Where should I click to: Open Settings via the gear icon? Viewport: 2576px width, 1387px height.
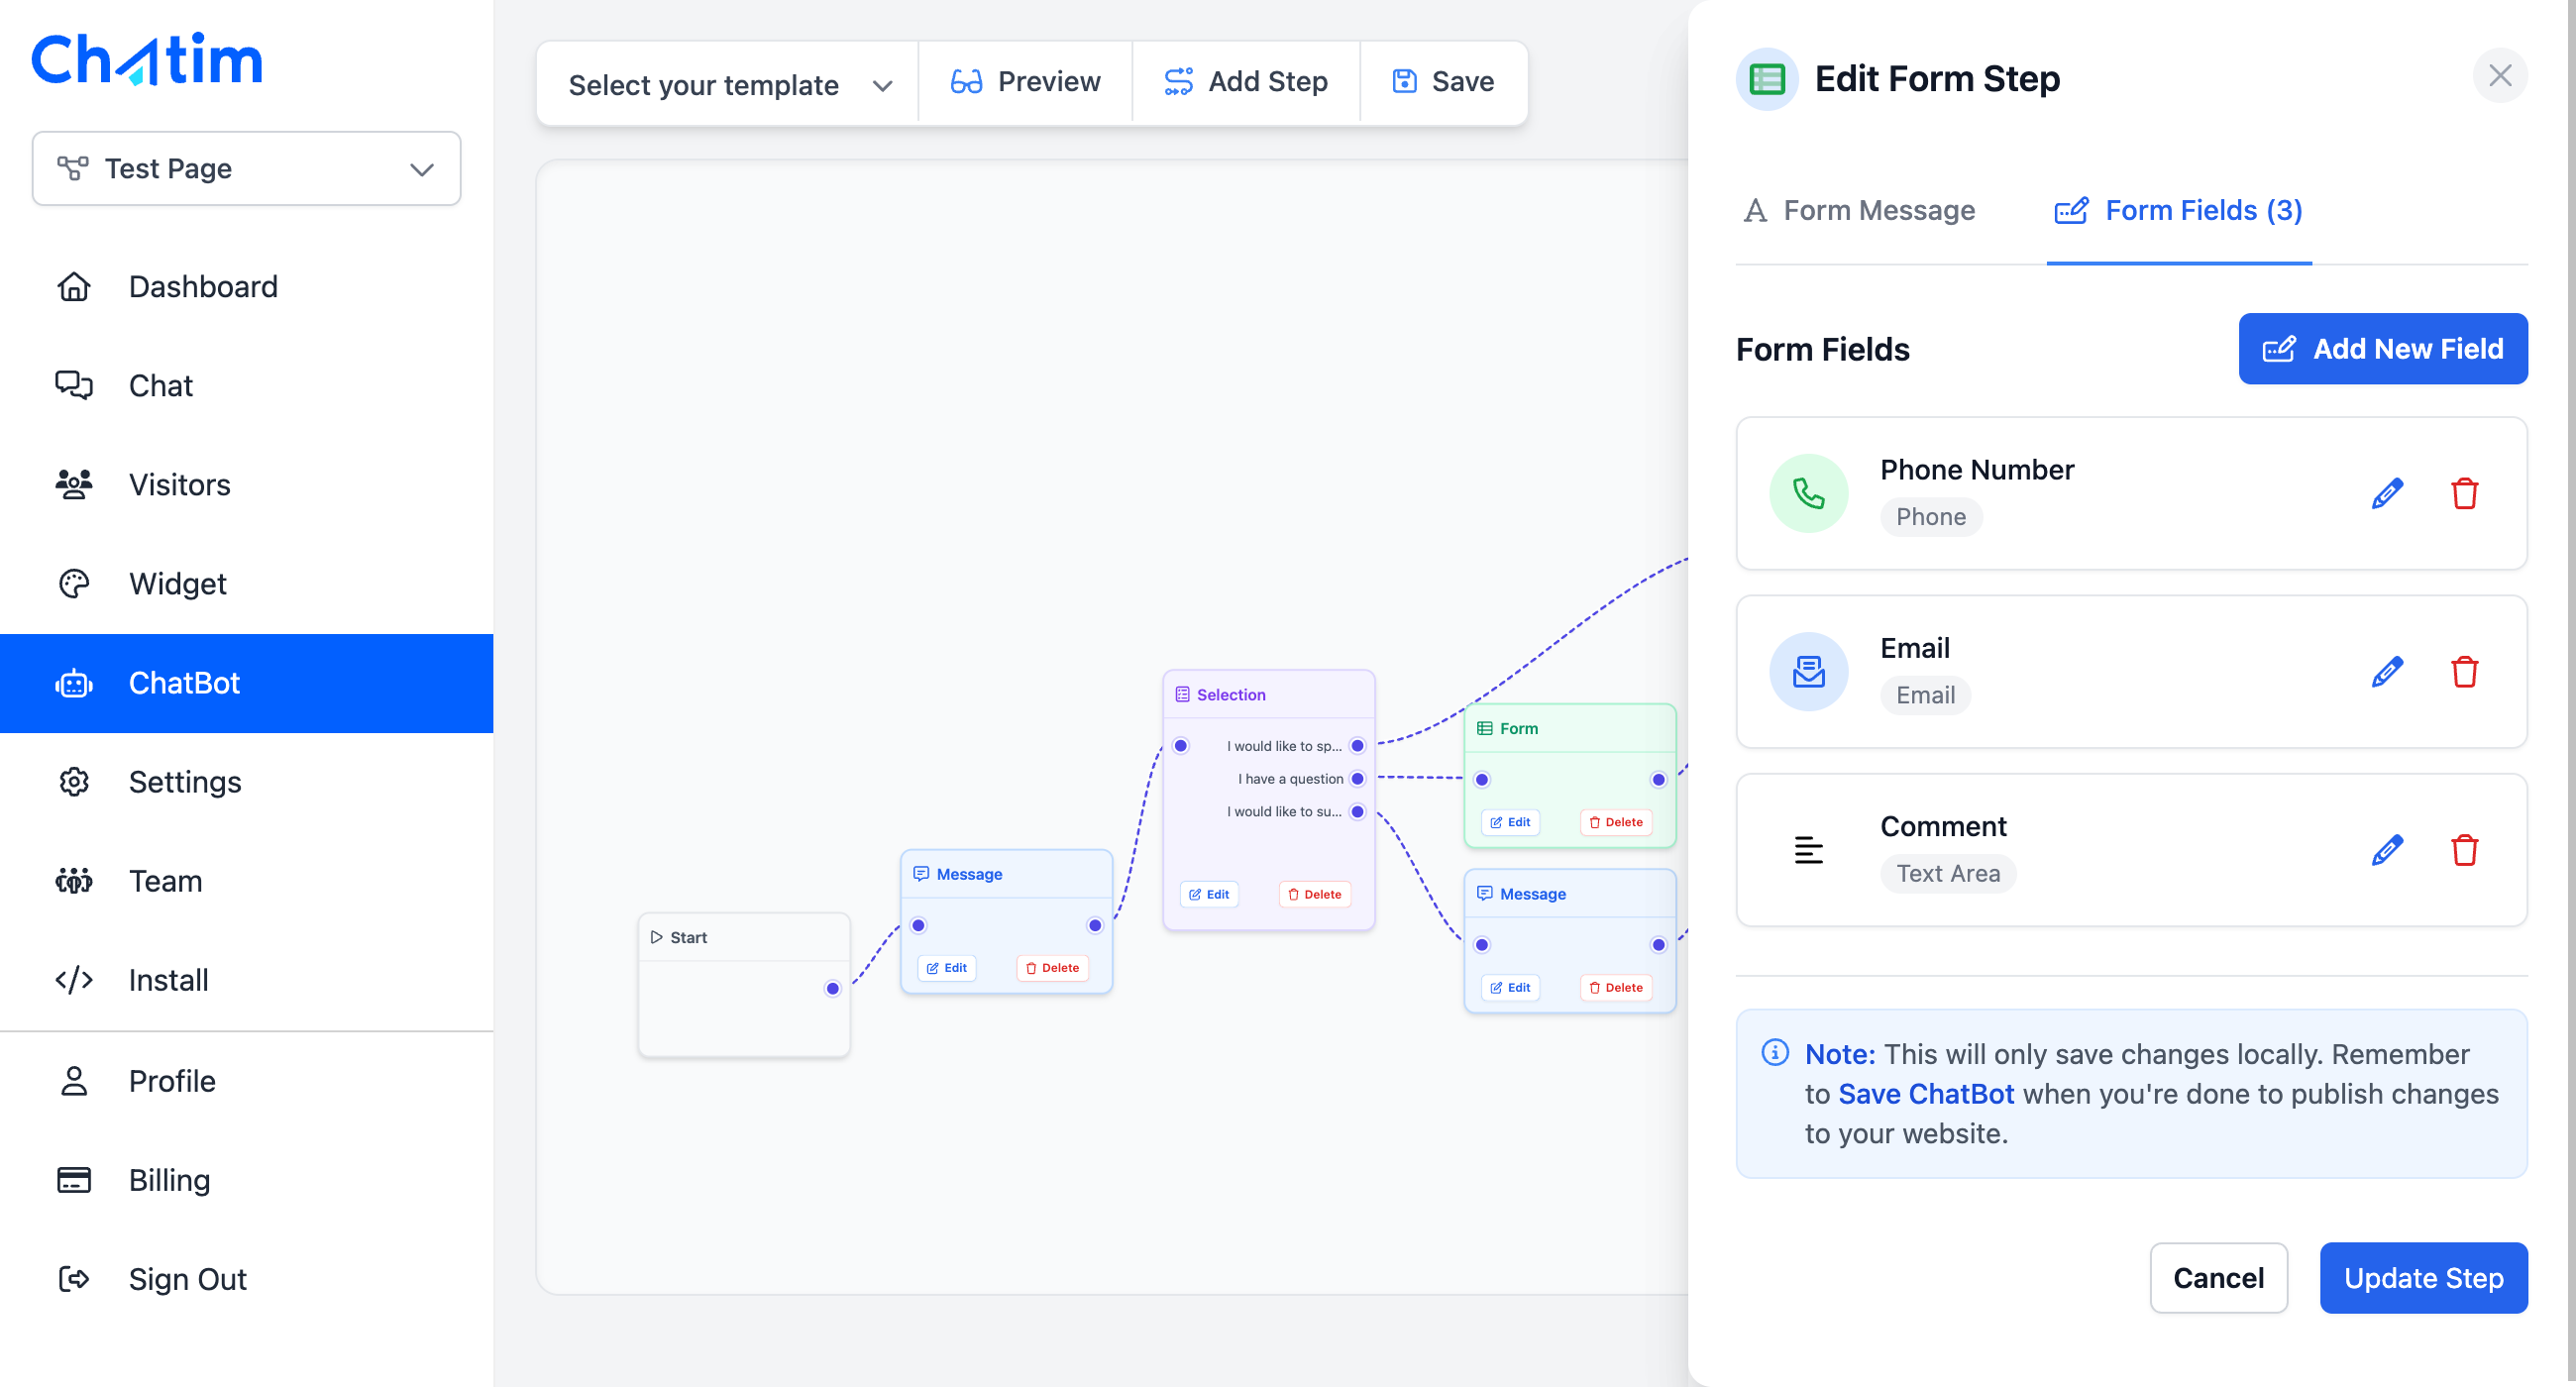72,782
